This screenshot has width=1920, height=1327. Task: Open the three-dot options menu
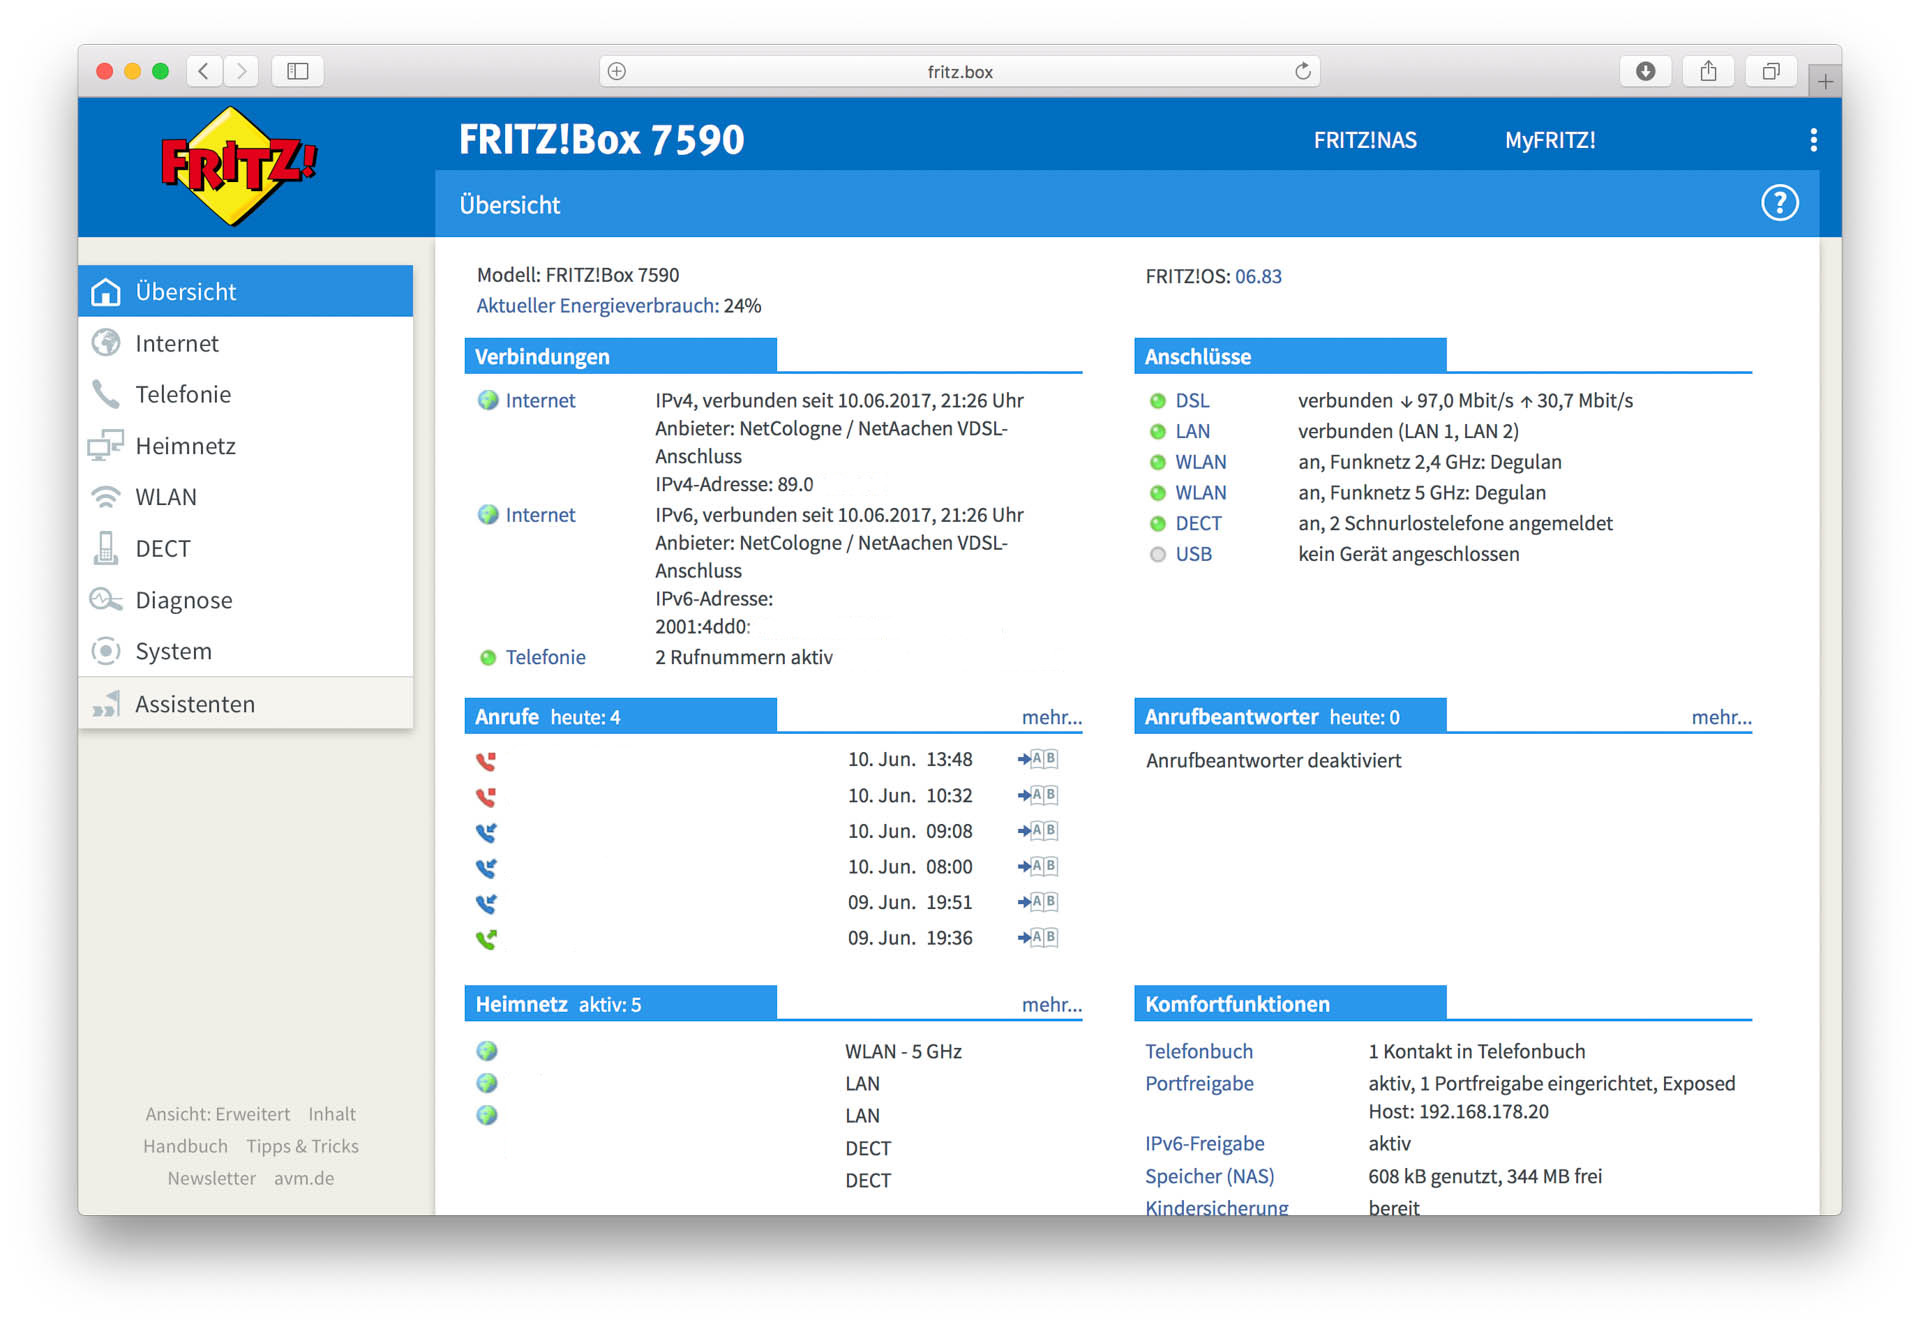pyautogui.click(x=1813, y=140)
